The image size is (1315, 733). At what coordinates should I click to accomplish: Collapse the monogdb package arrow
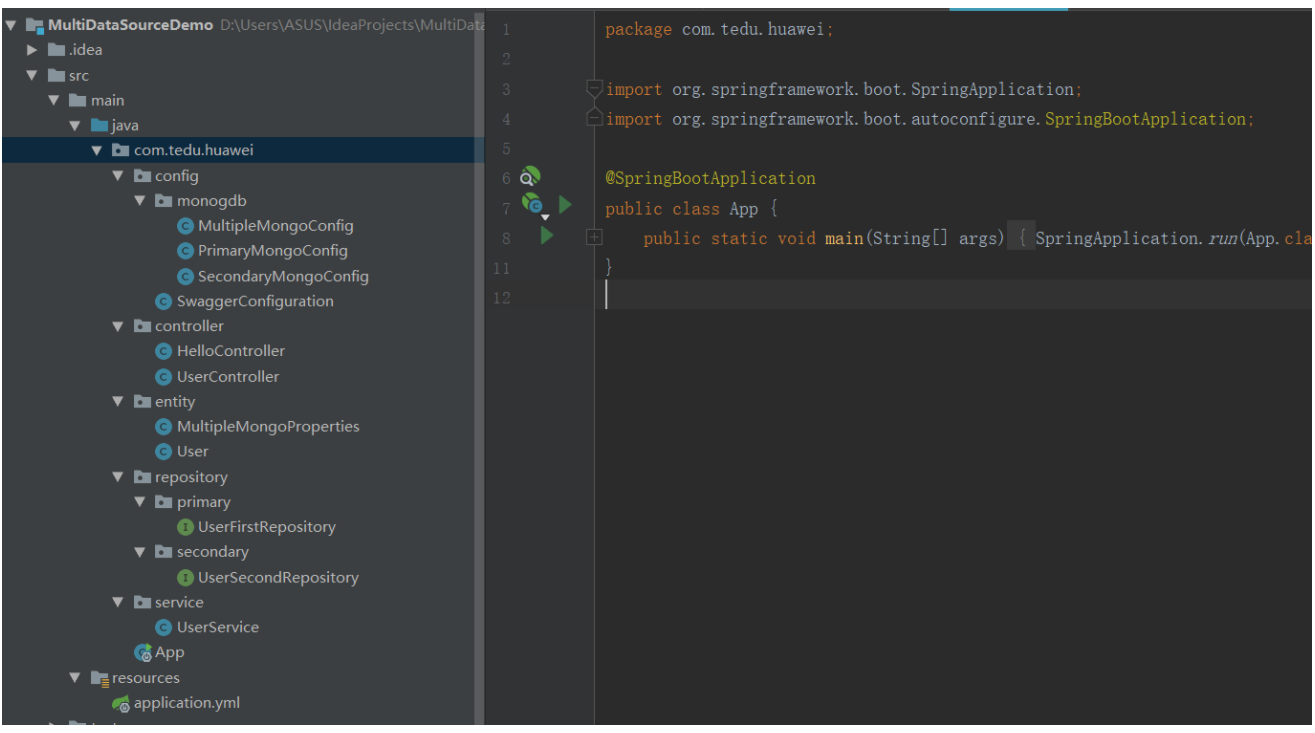[140, 201]
